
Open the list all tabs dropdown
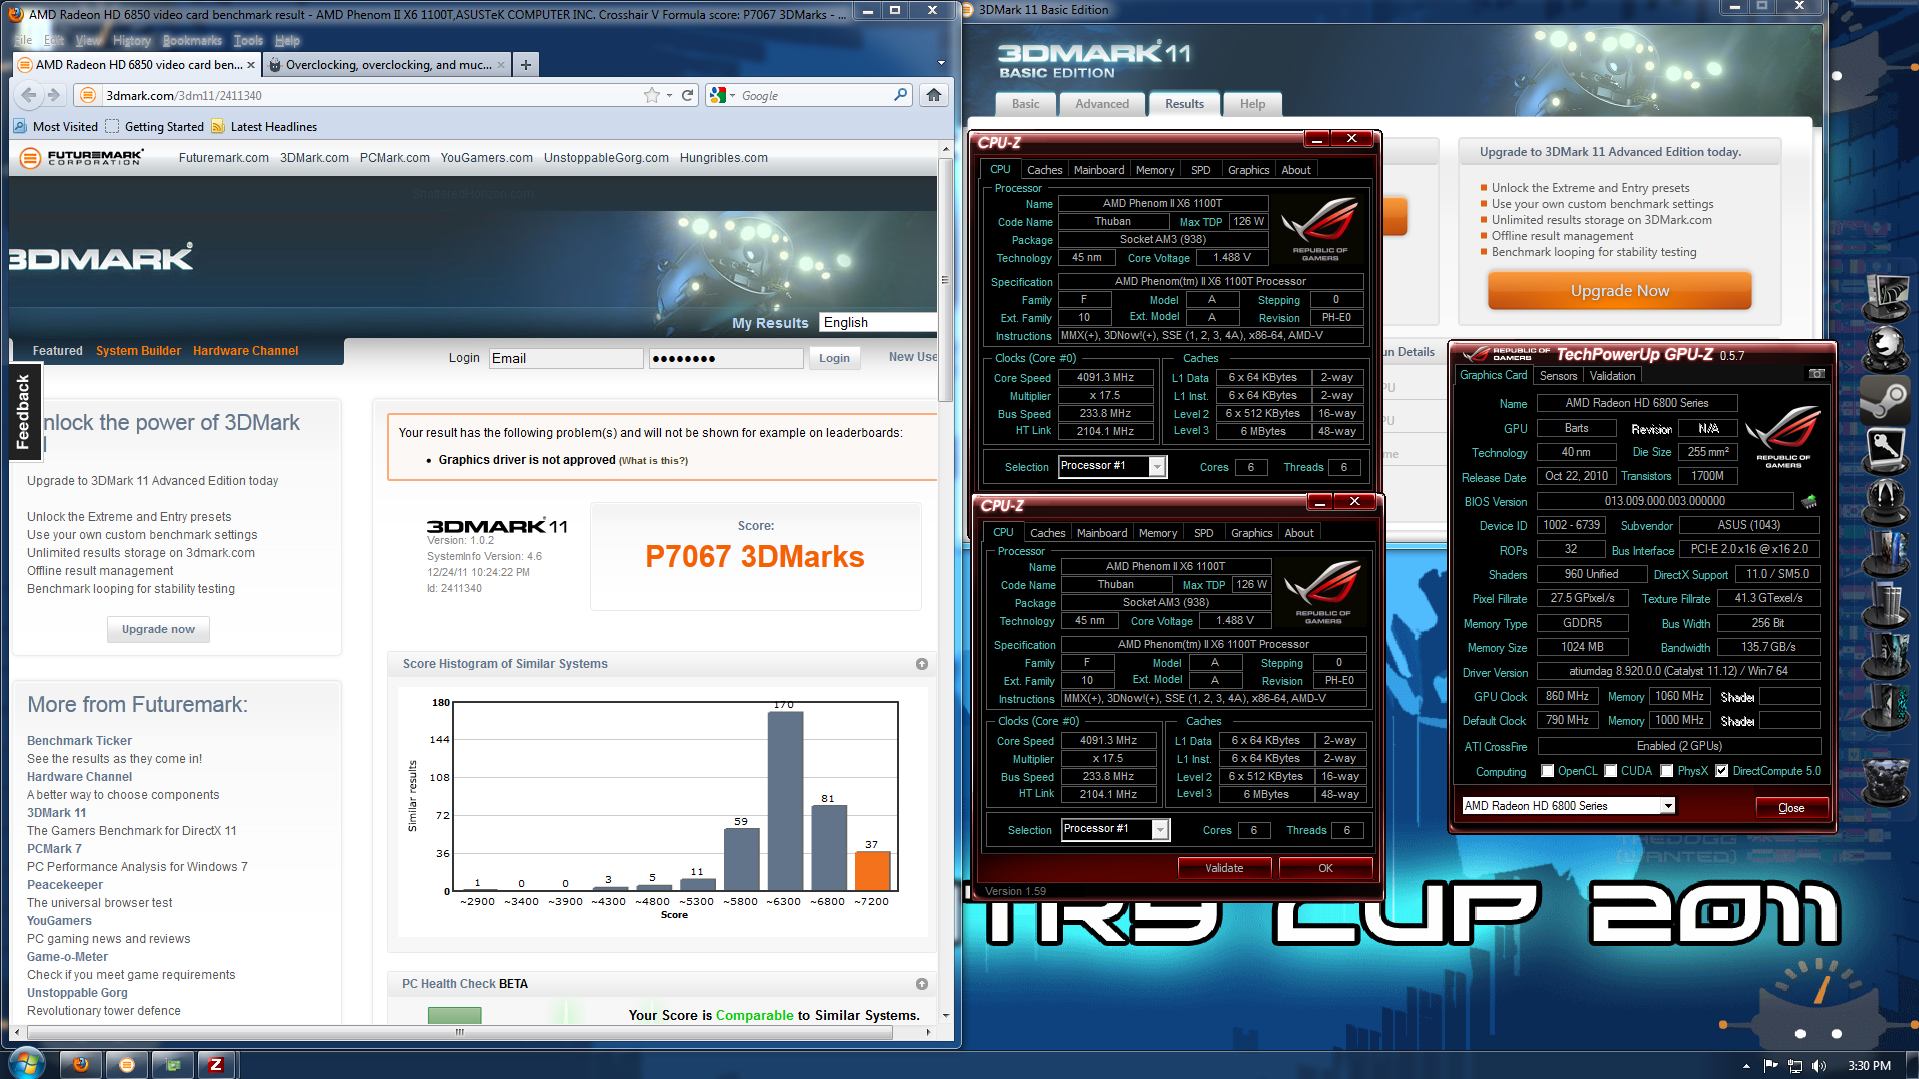[941, 63]
